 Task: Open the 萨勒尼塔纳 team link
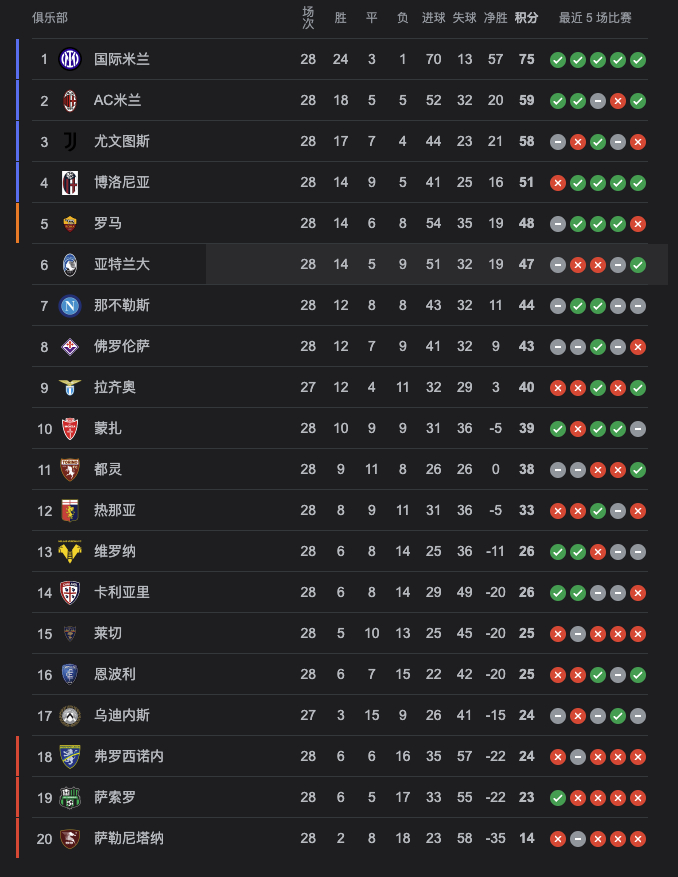click(129, 838)
